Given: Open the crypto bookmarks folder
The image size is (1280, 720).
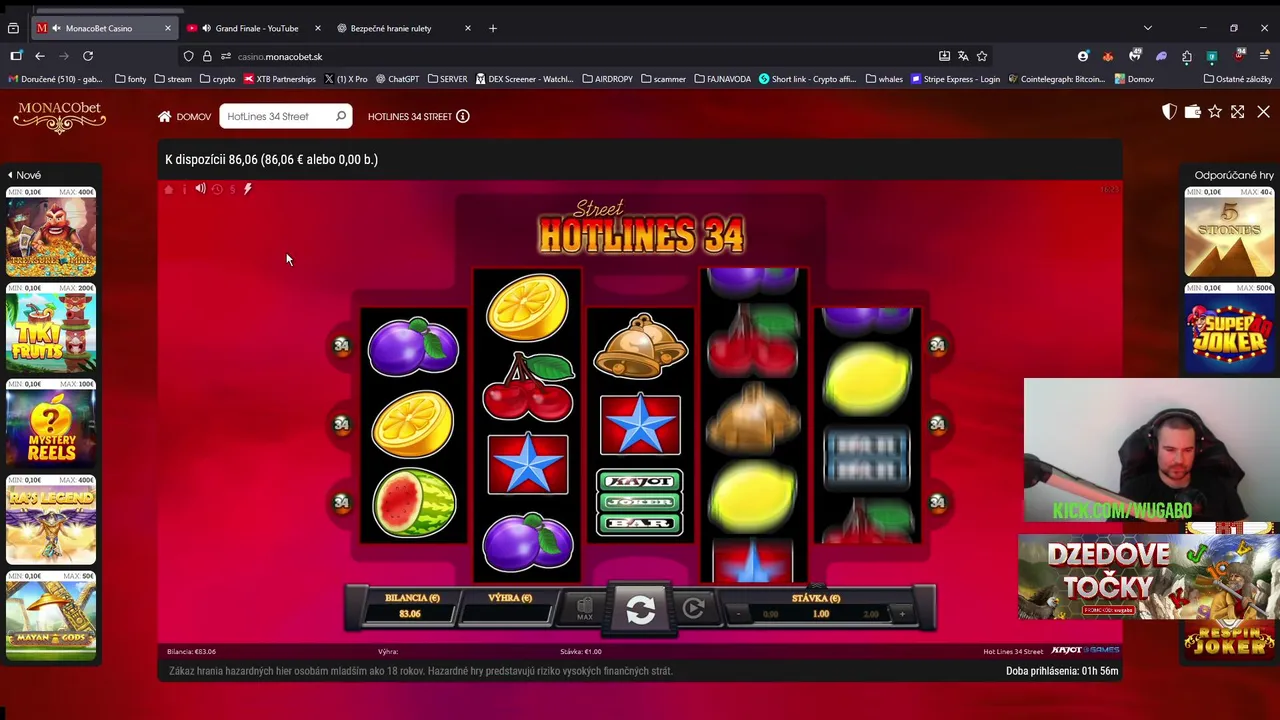Looking at the screenshot, I should (x=217, y=79).
